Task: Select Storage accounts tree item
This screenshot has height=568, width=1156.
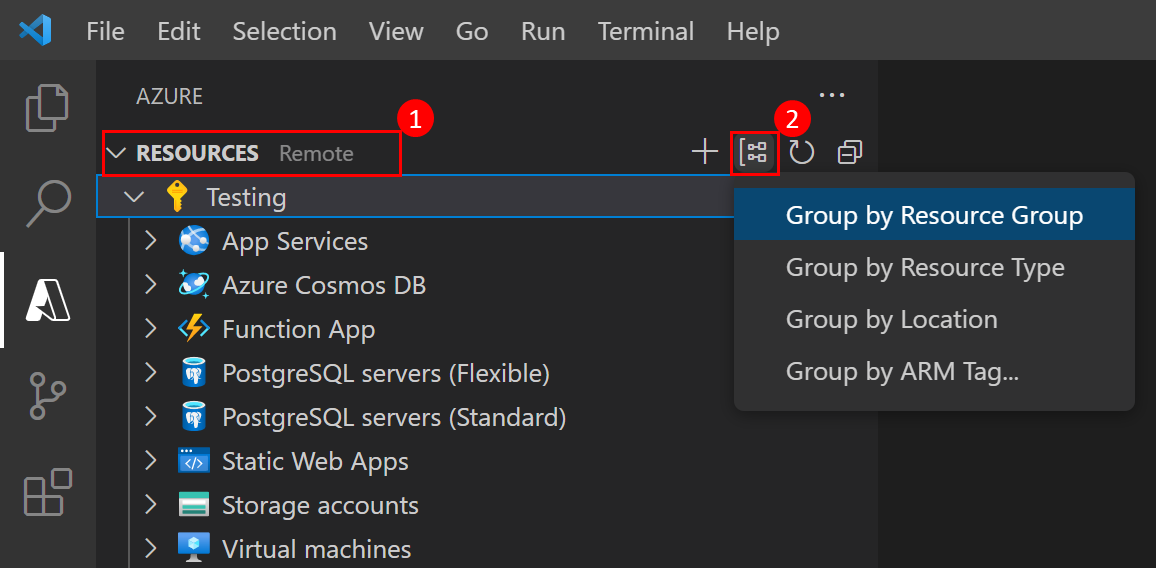Action: coord(319,505)
